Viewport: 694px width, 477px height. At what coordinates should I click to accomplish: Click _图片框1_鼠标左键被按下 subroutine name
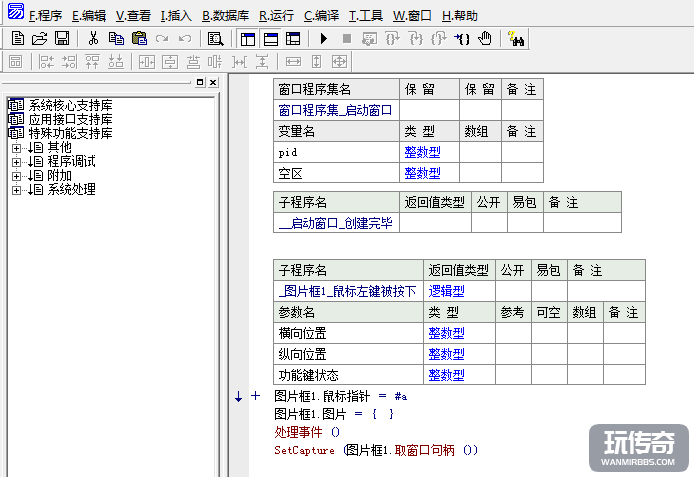[347, 291]
